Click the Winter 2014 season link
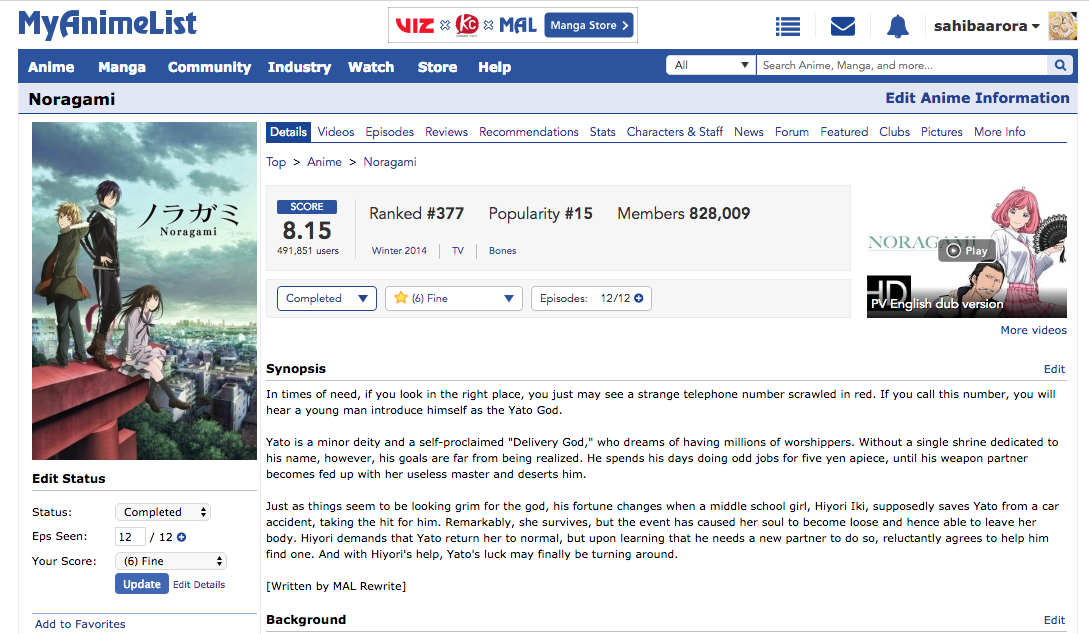The width and height of the screenshot is (1089, 634). pos(399,251)
